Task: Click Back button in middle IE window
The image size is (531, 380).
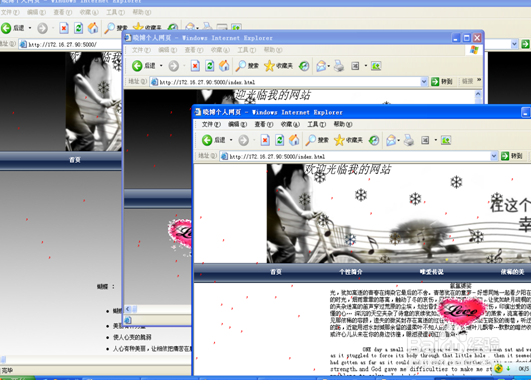Action: [x=143, y=65]
